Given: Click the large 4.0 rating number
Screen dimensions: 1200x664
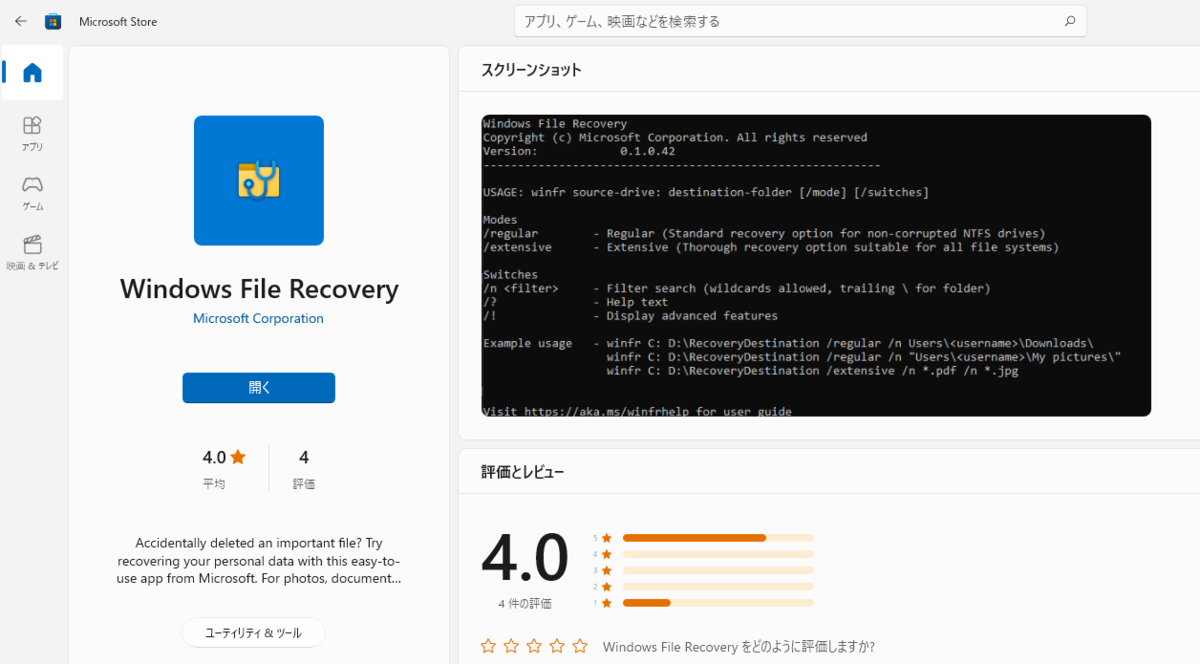Looking at the screenshot, I should point(525,557).
